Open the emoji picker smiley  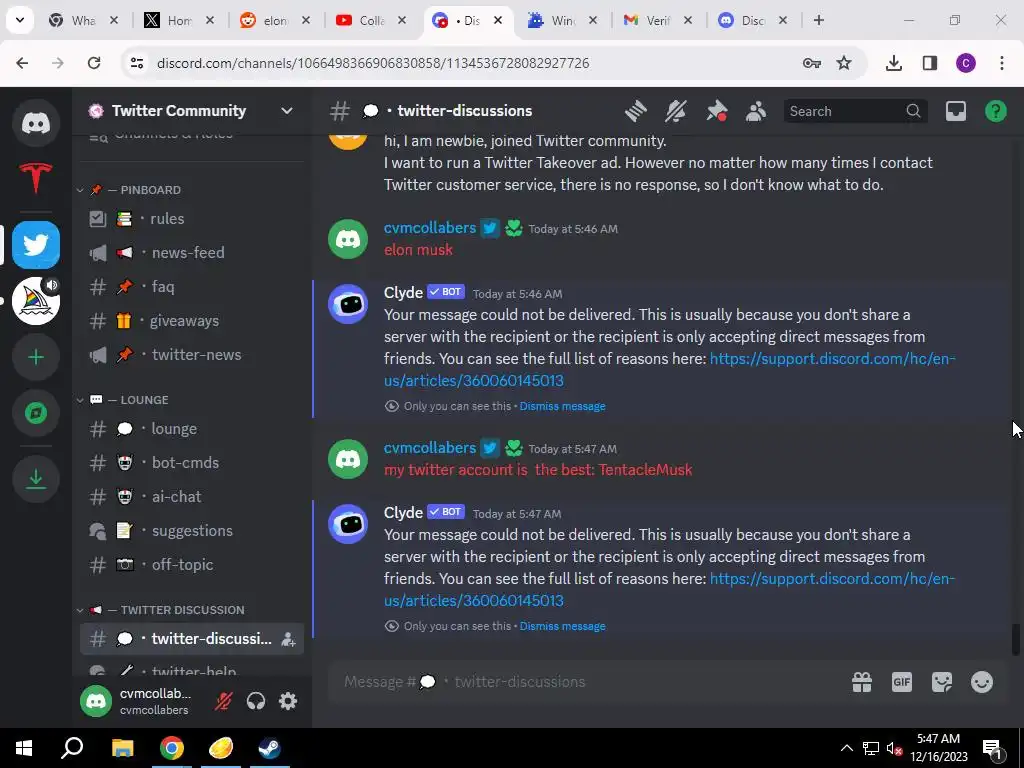tap(982, 682)
